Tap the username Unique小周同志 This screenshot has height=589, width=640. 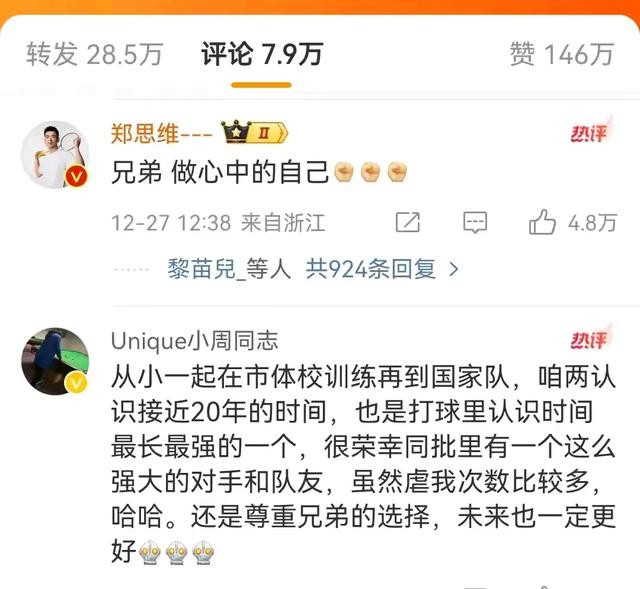[195, 341]
